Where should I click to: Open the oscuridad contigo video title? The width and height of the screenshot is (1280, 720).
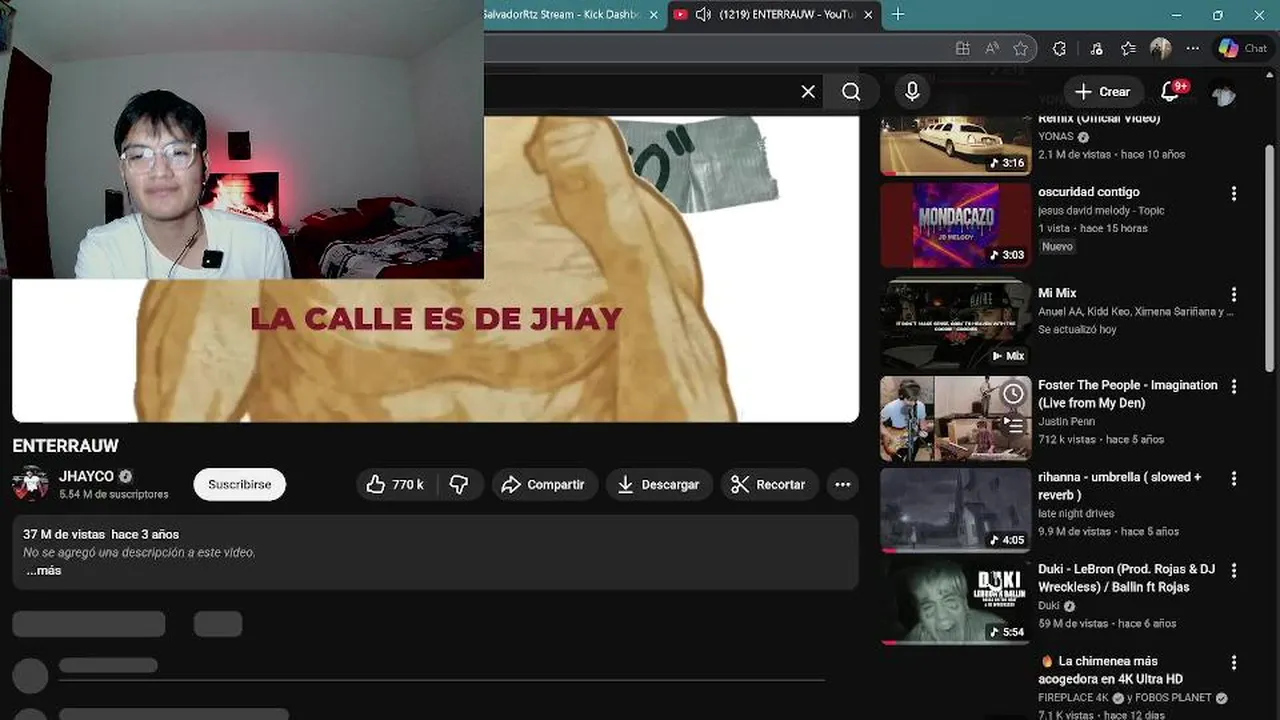[x=1088, y=192]
